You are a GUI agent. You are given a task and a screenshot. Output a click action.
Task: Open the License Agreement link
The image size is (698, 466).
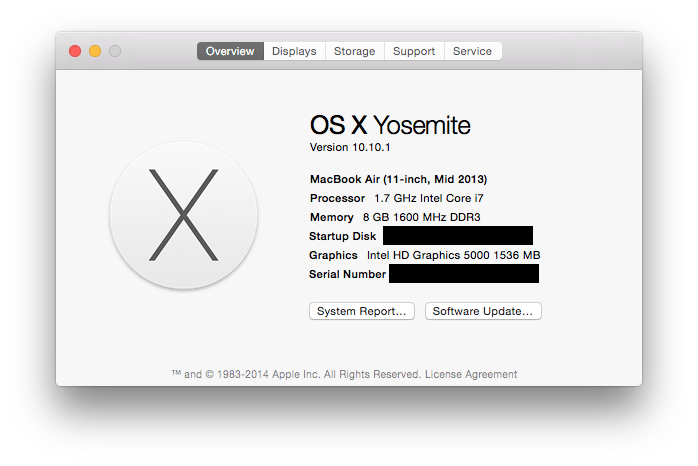point(471,374)
